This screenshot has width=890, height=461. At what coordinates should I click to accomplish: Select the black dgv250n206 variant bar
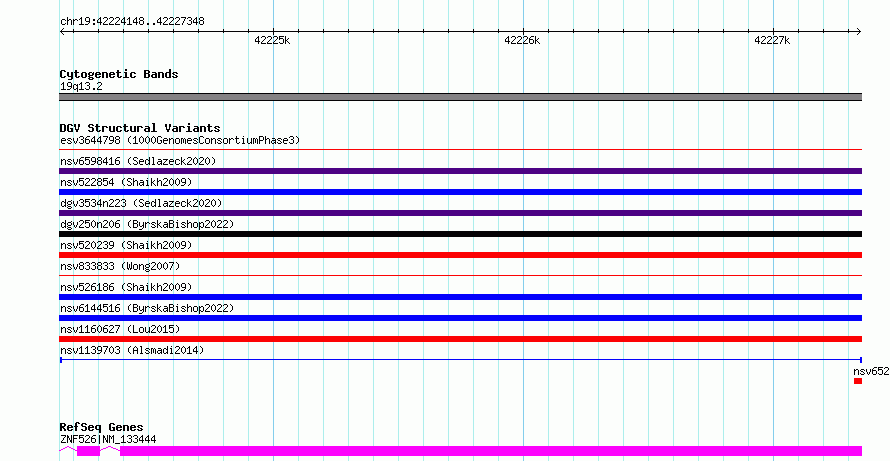[x=461, y=234]
